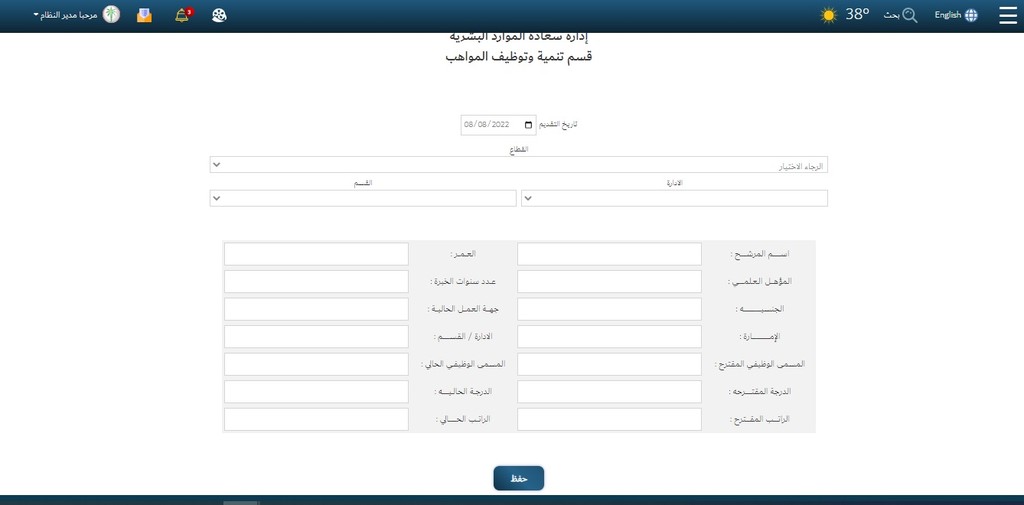1024x505 pixels.
Task: Click the sun weather icon
Action: pos(829,16)
